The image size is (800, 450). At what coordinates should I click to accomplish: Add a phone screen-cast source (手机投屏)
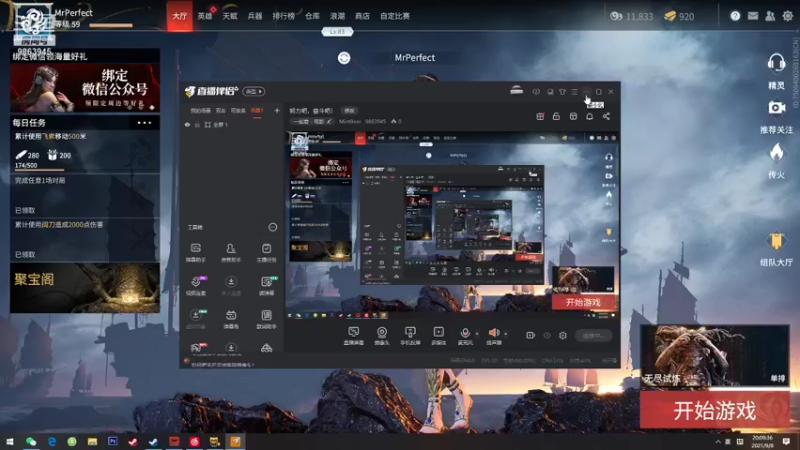pyautogui.click(x=410, y=335)
